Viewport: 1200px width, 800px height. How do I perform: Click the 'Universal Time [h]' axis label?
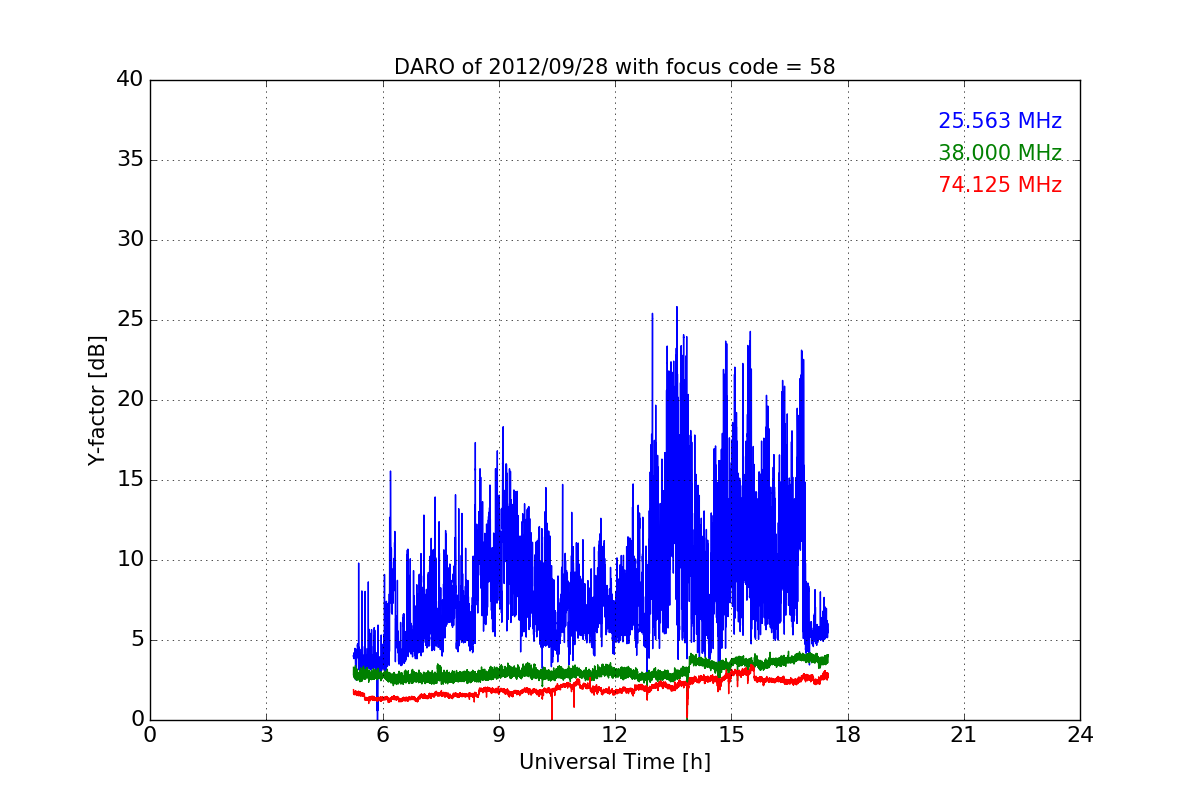[615, 762]
